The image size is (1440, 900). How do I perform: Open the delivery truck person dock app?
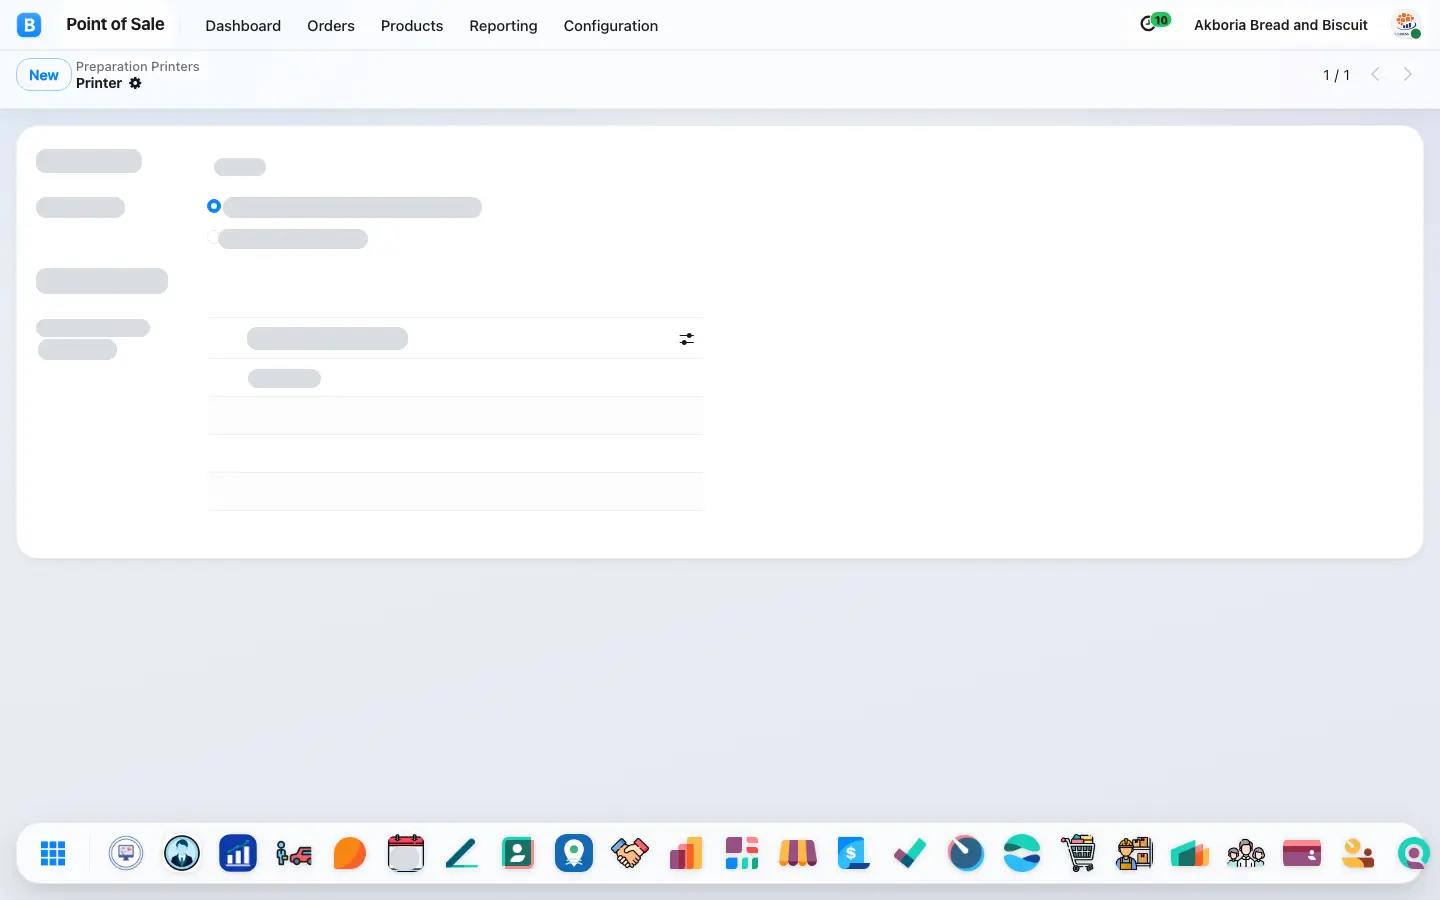click(294, 853)
